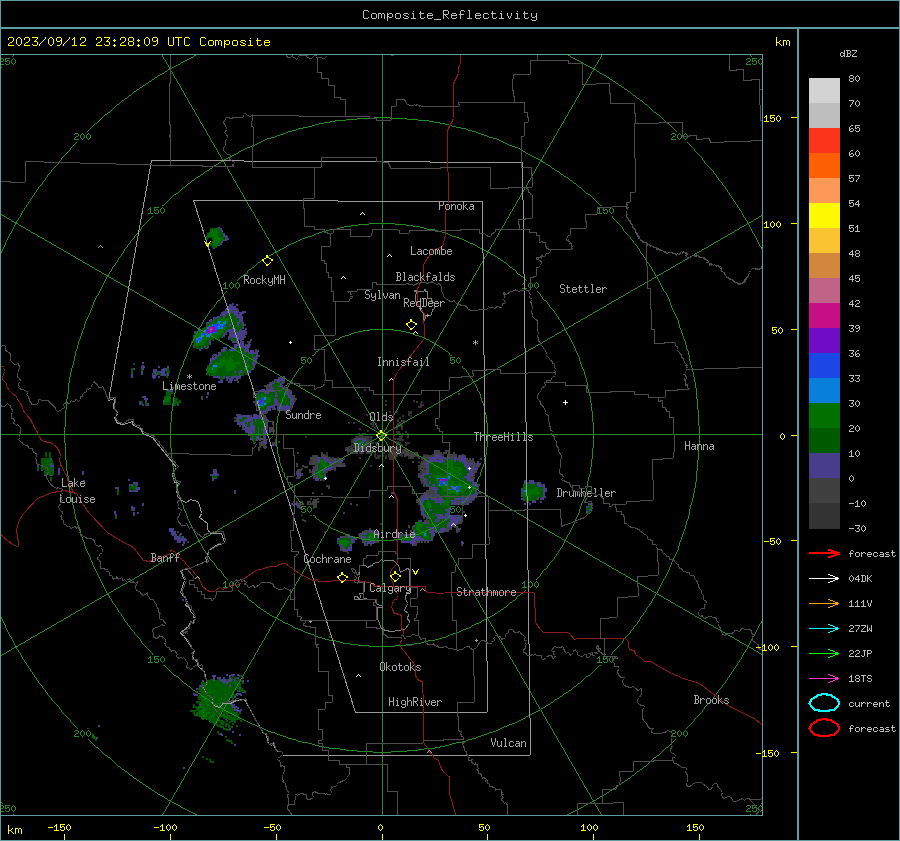Image resolution: width=900 pixels, height=841 pixels.
Task: Select the blue swatch between 36 and 33
Action: pos(824,366)
